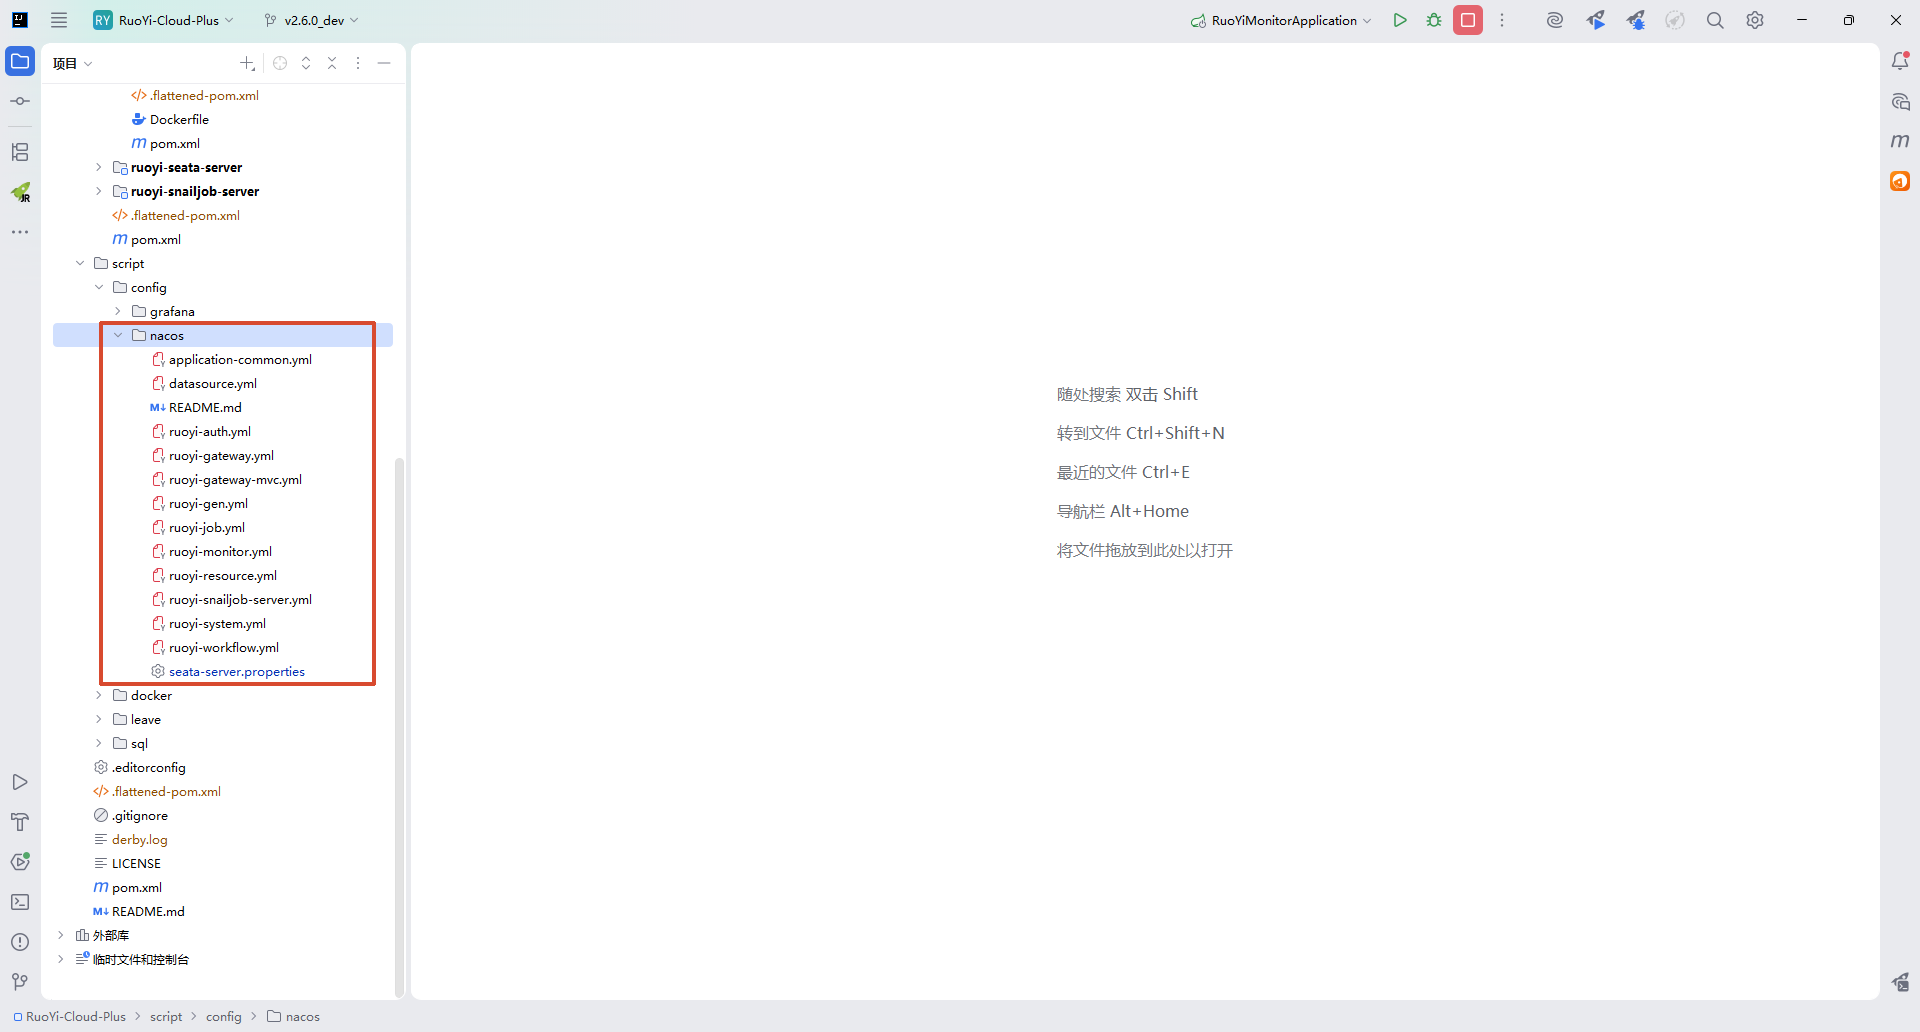Click the project tree vertical scrollbar

coord(399,700)
